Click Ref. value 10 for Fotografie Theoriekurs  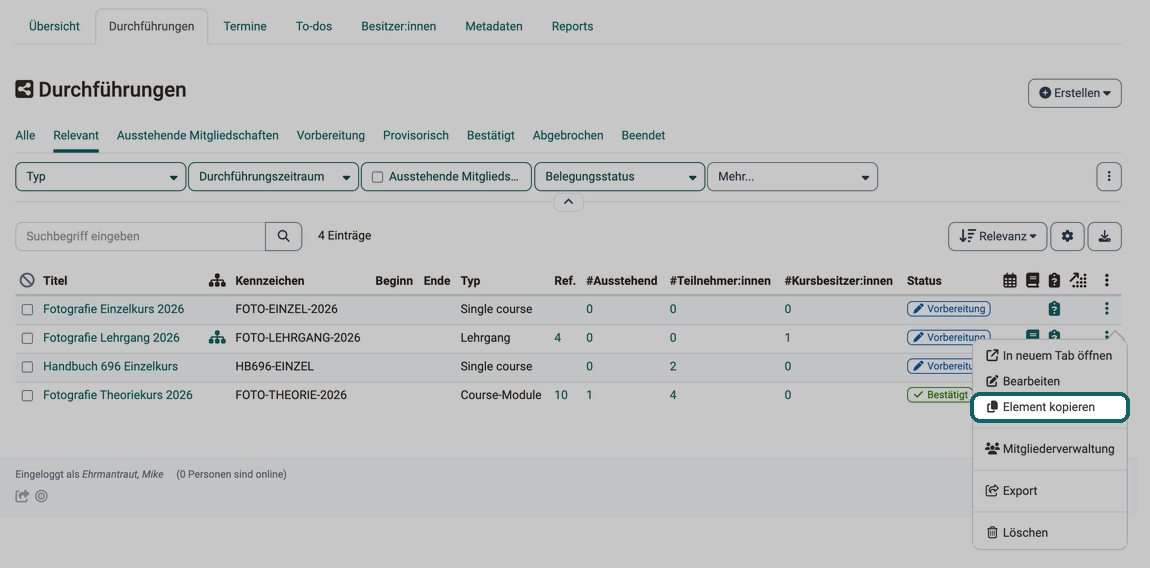[x=561, y=396]
